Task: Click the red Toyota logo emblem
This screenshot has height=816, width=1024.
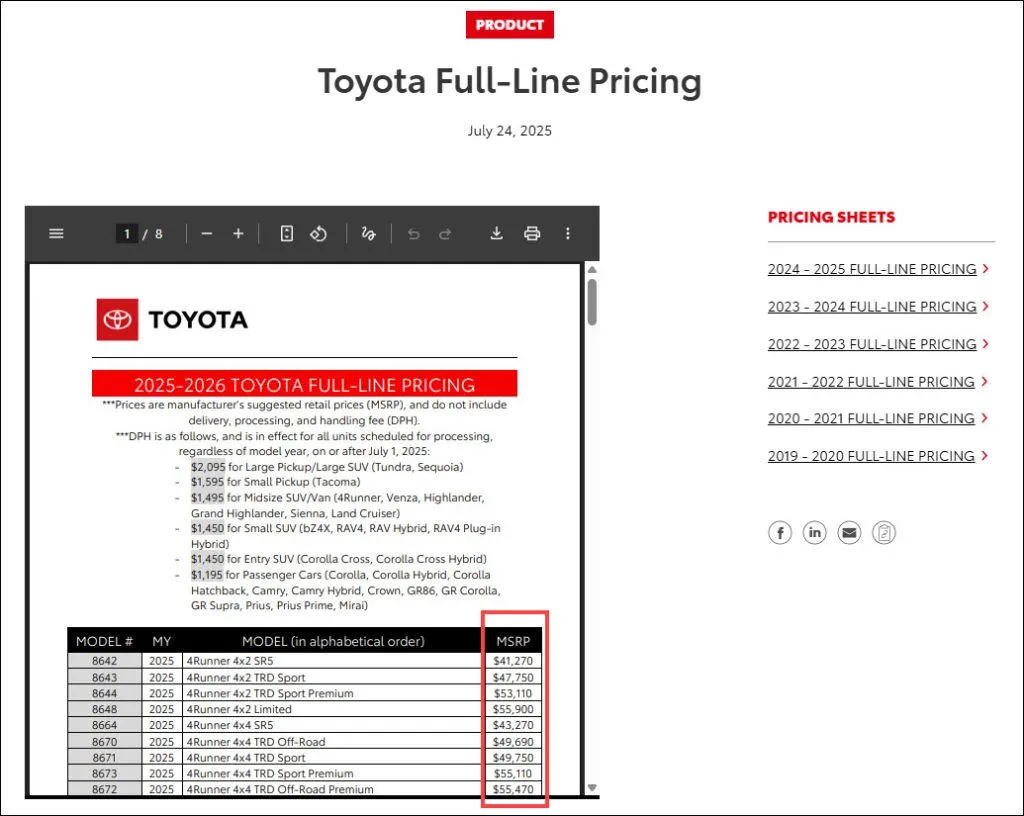Action: (x=118, y=320)
